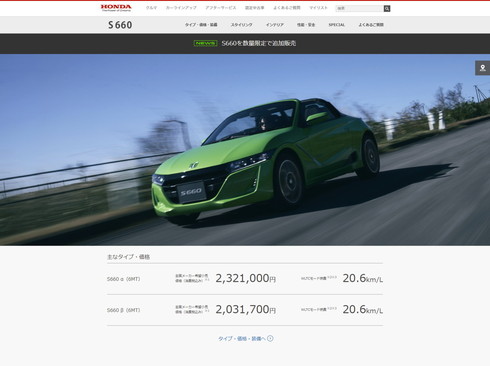The width and height of the screenshot is (490, 366).
Task: Open the dealer locator pin icon
Action: [x=482, y=68]
